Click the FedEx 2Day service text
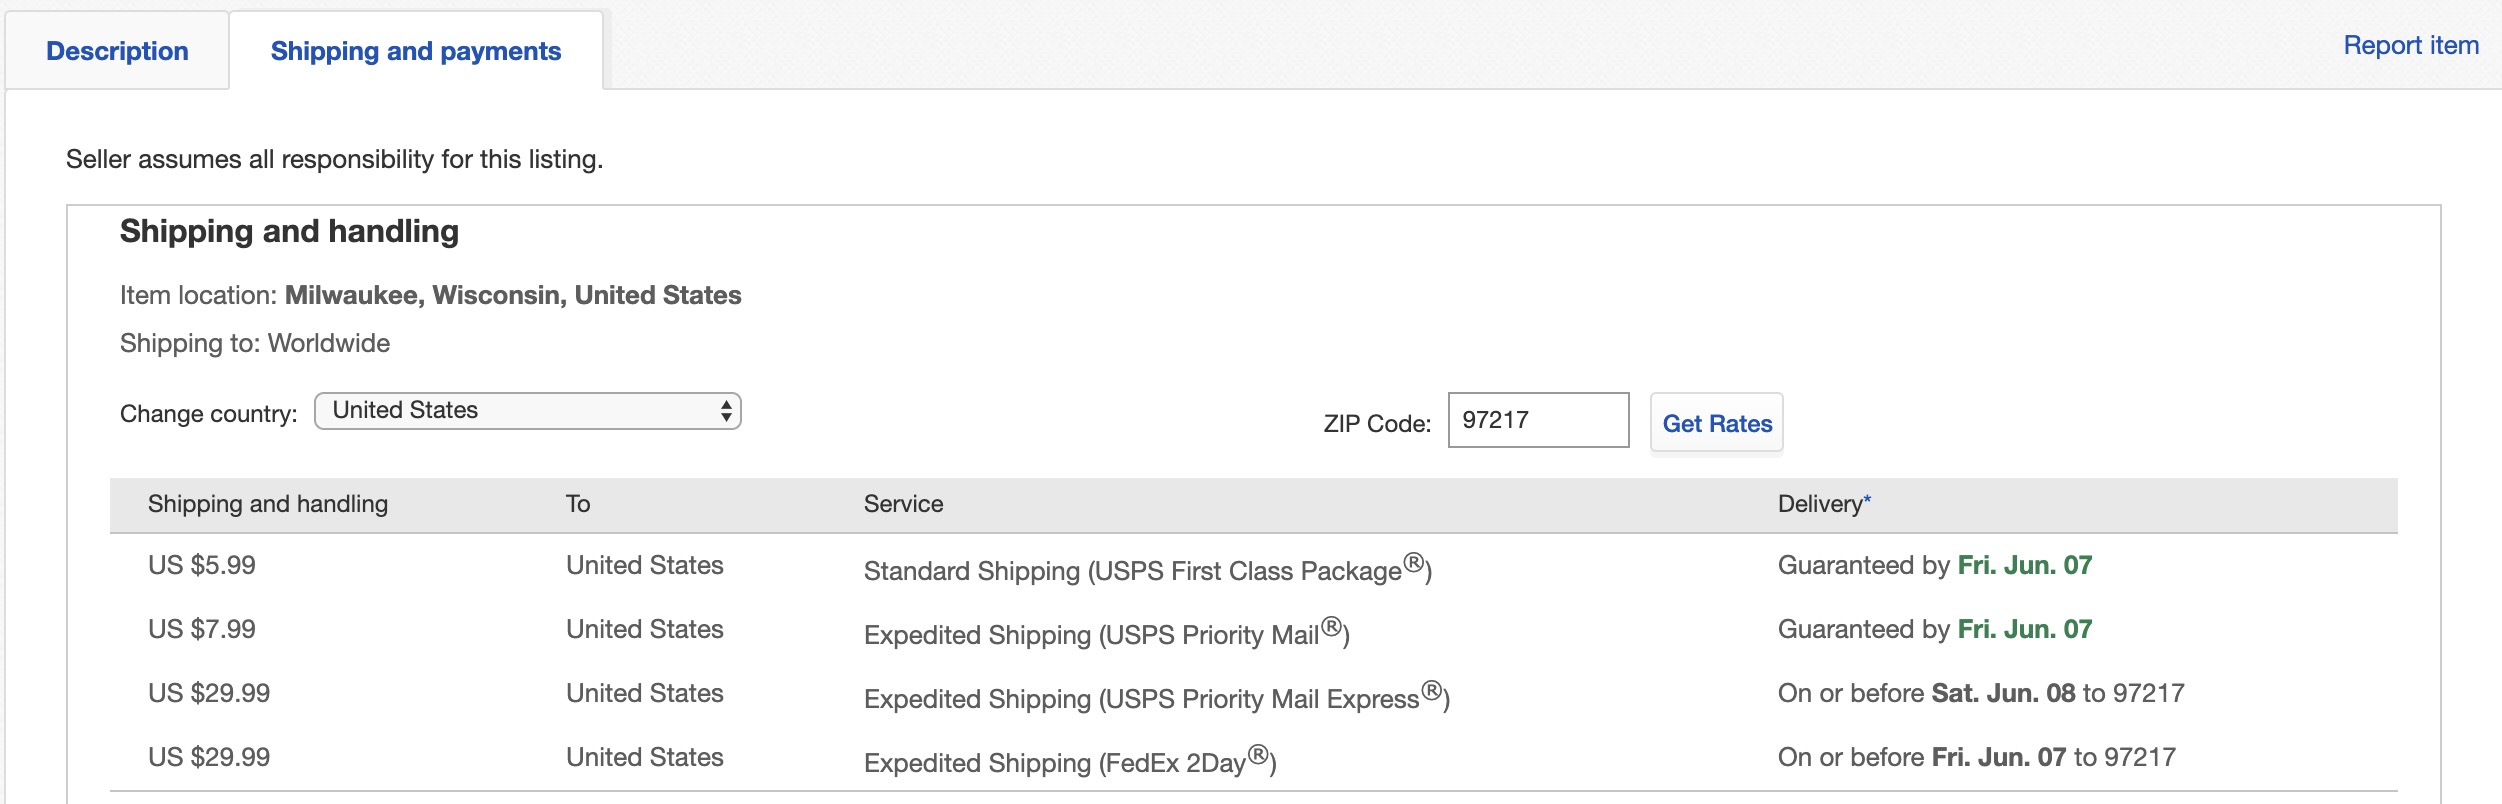 coord(1069,762)
